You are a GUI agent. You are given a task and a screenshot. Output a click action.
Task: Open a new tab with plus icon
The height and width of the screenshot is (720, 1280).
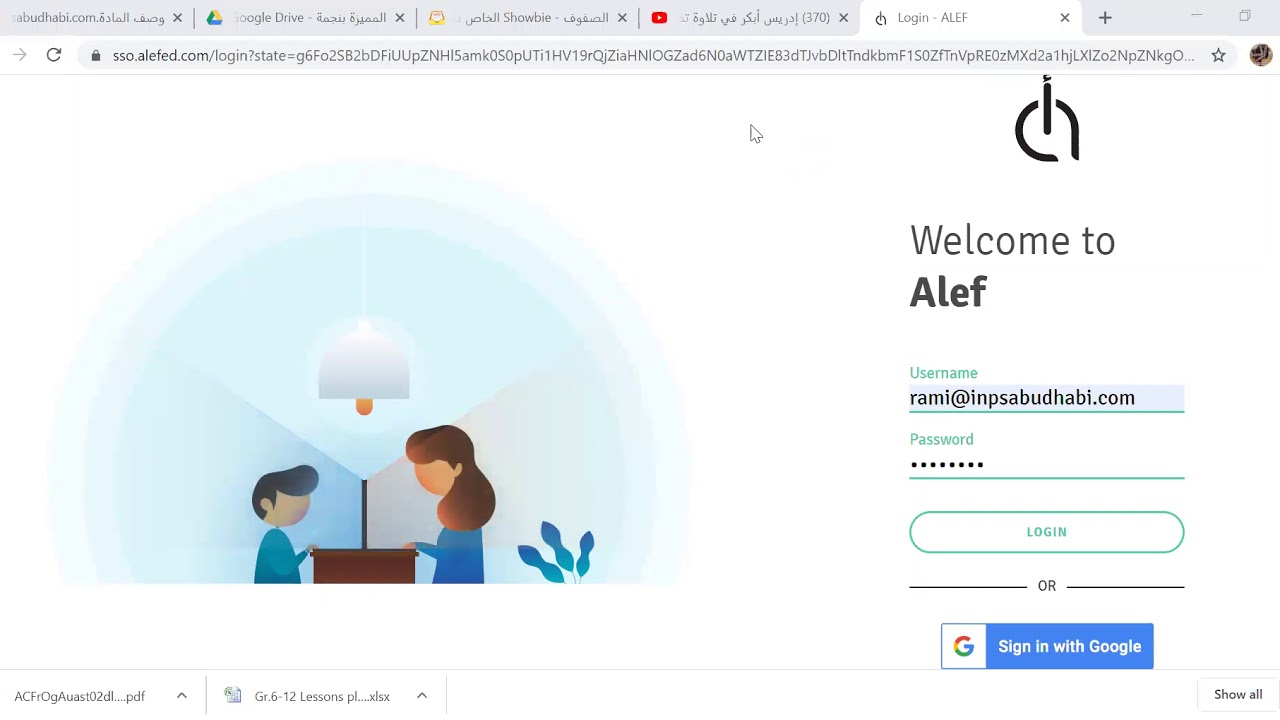[1105, 18]
